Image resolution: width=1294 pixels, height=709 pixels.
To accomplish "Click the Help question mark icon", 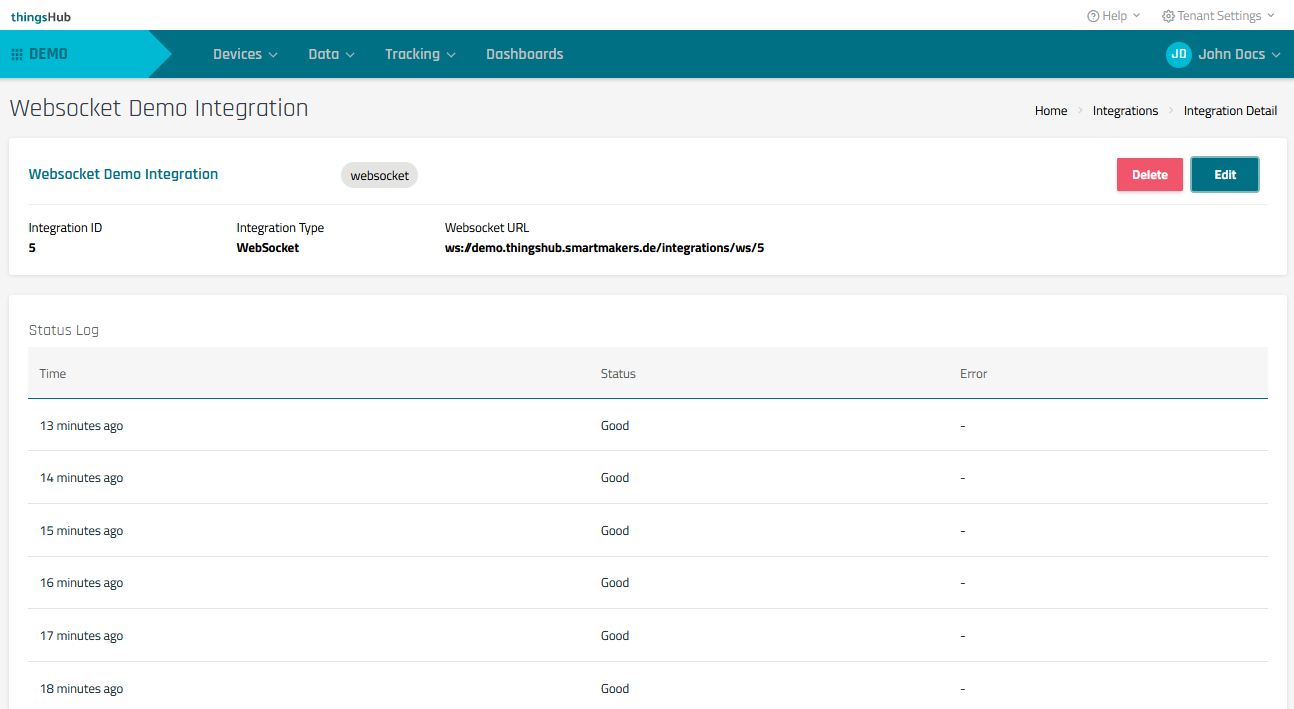I will [x=1093, y=16].
